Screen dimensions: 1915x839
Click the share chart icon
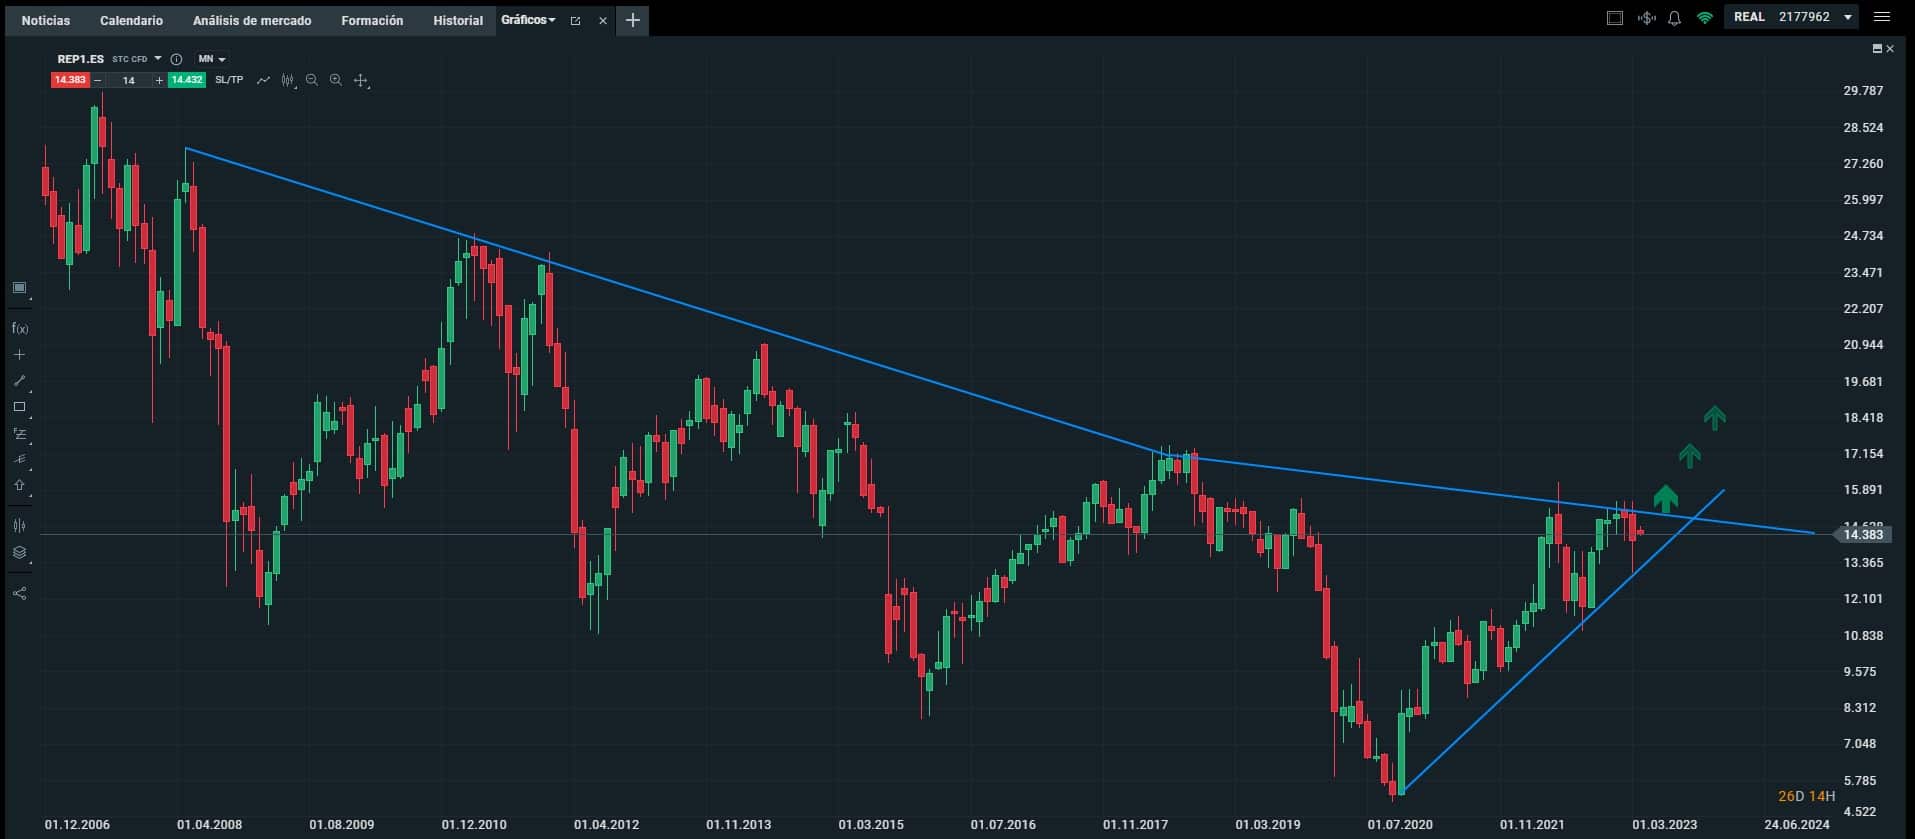pos(19,594)
